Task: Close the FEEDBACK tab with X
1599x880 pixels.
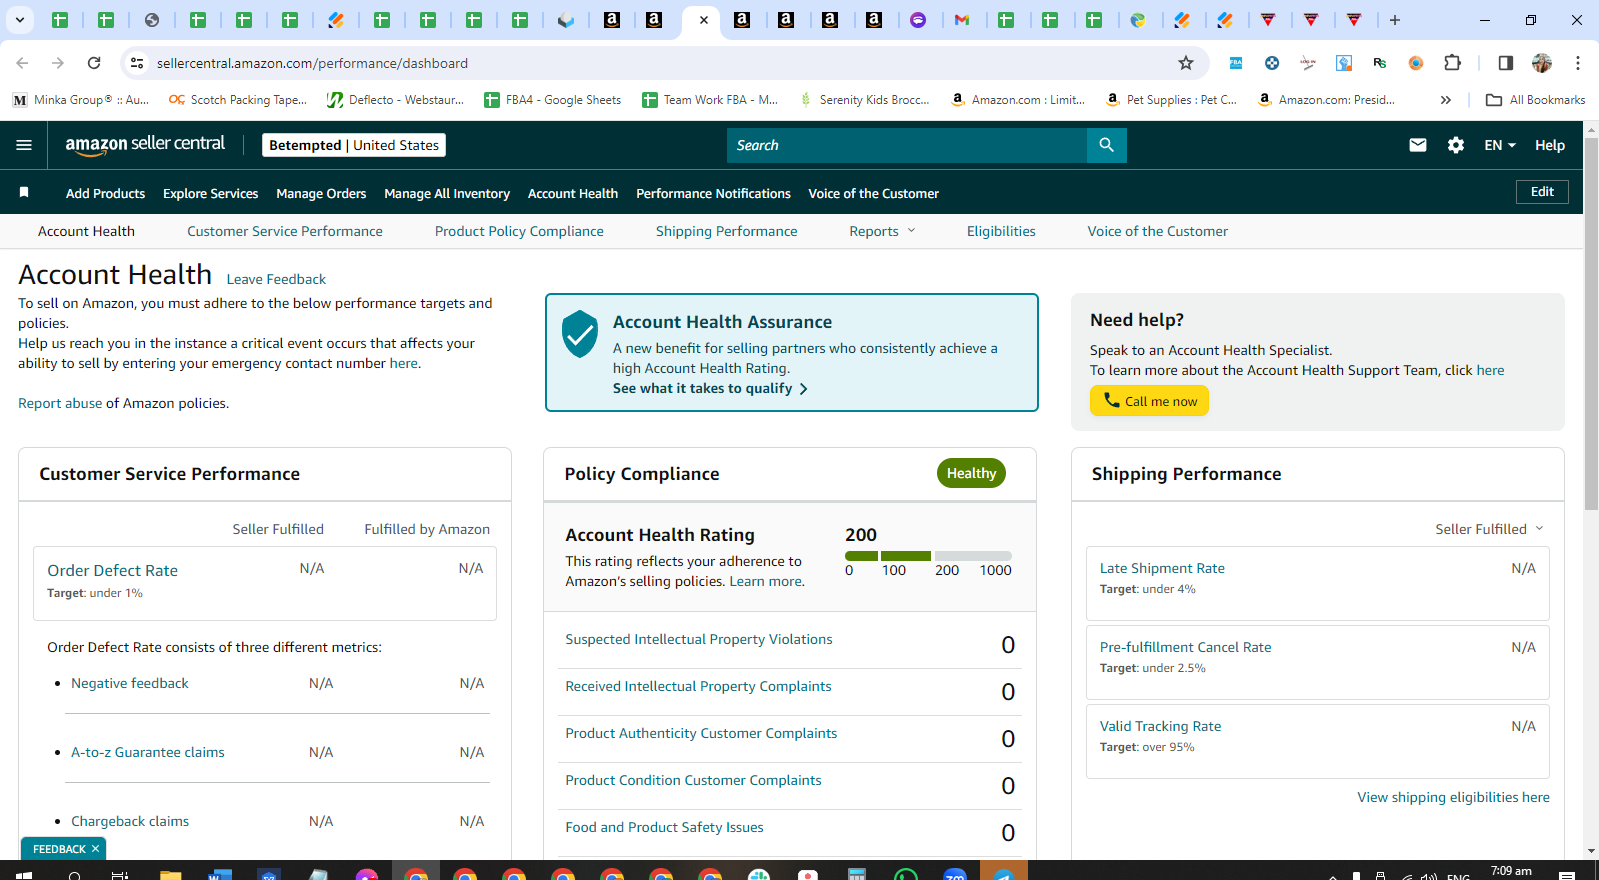Action: pos(96,849)
